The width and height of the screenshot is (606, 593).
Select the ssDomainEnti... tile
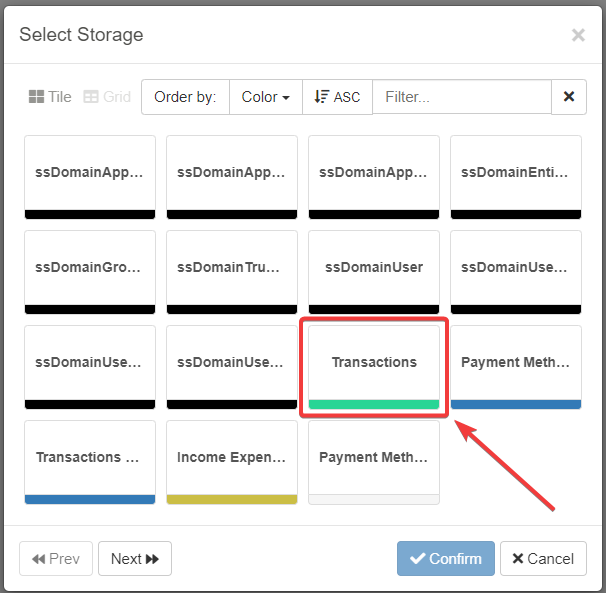point(516,172)
